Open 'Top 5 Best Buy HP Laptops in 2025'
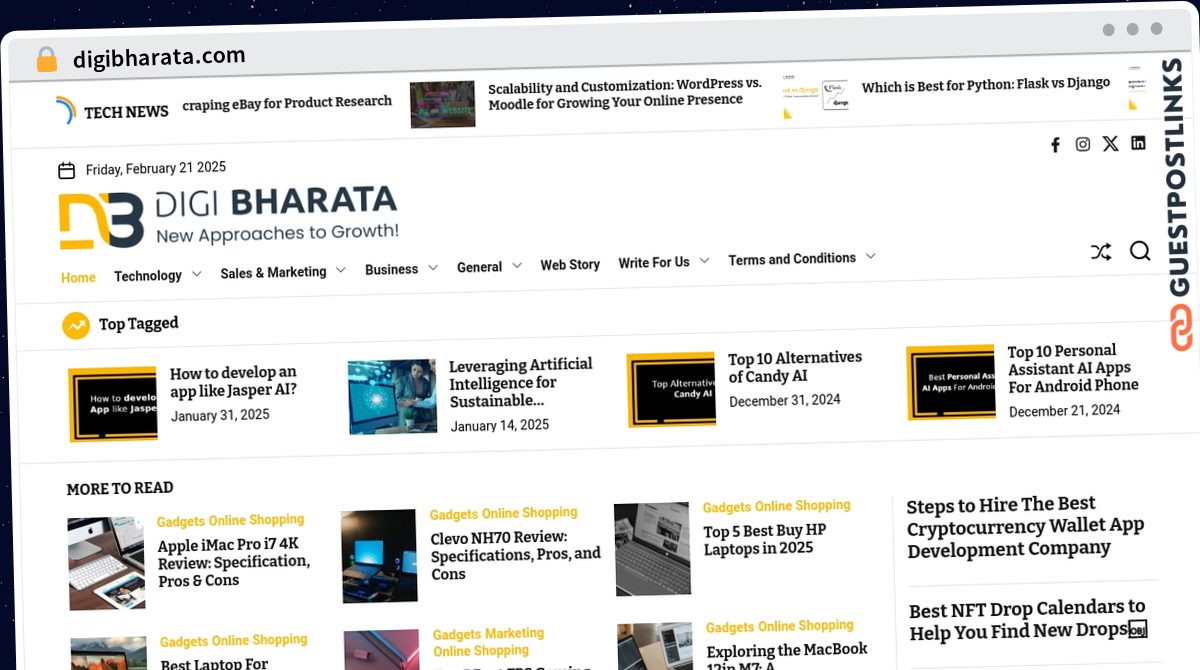The image size is (1200, 670). pos(765,539)
